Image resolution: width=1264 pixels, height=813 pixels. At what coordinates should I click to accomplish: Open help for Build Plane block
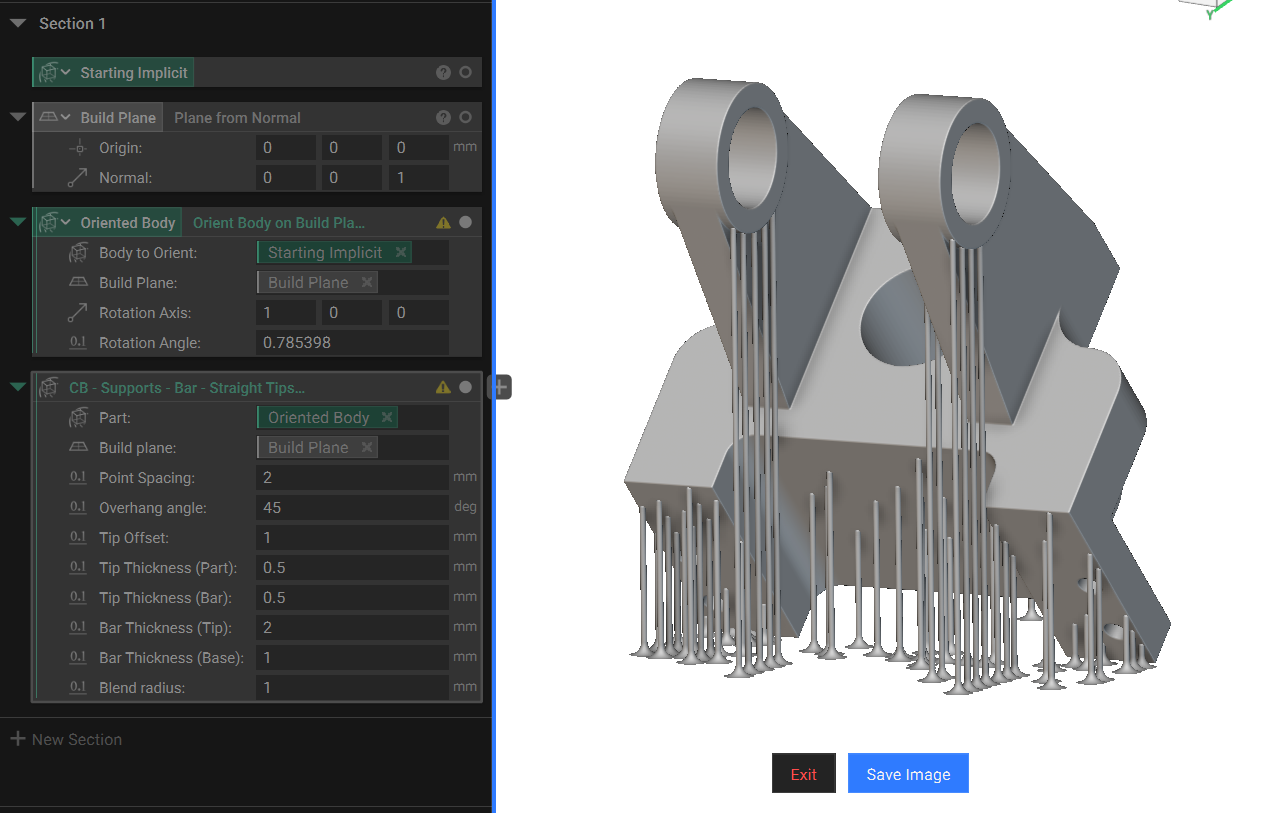click(x=443, y=117)
